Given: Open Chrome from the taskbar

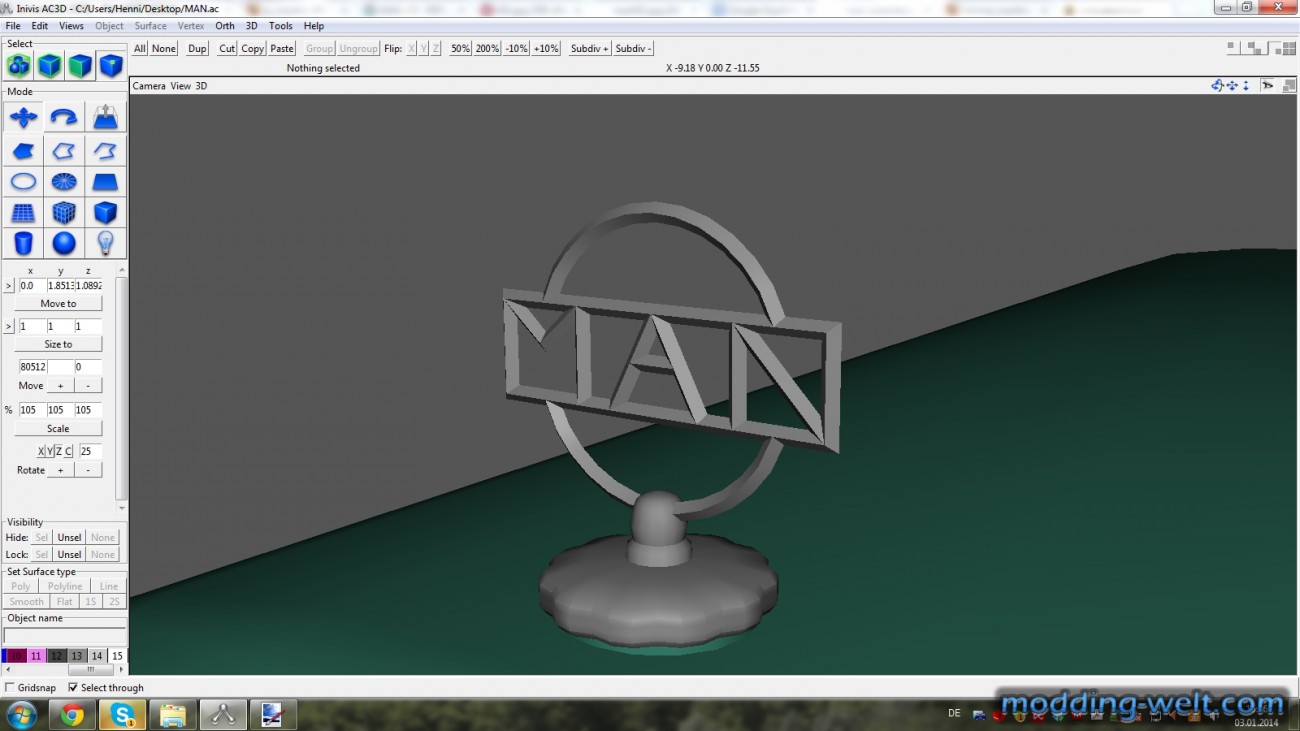Looking at the screenshot, I should point(72,715).
